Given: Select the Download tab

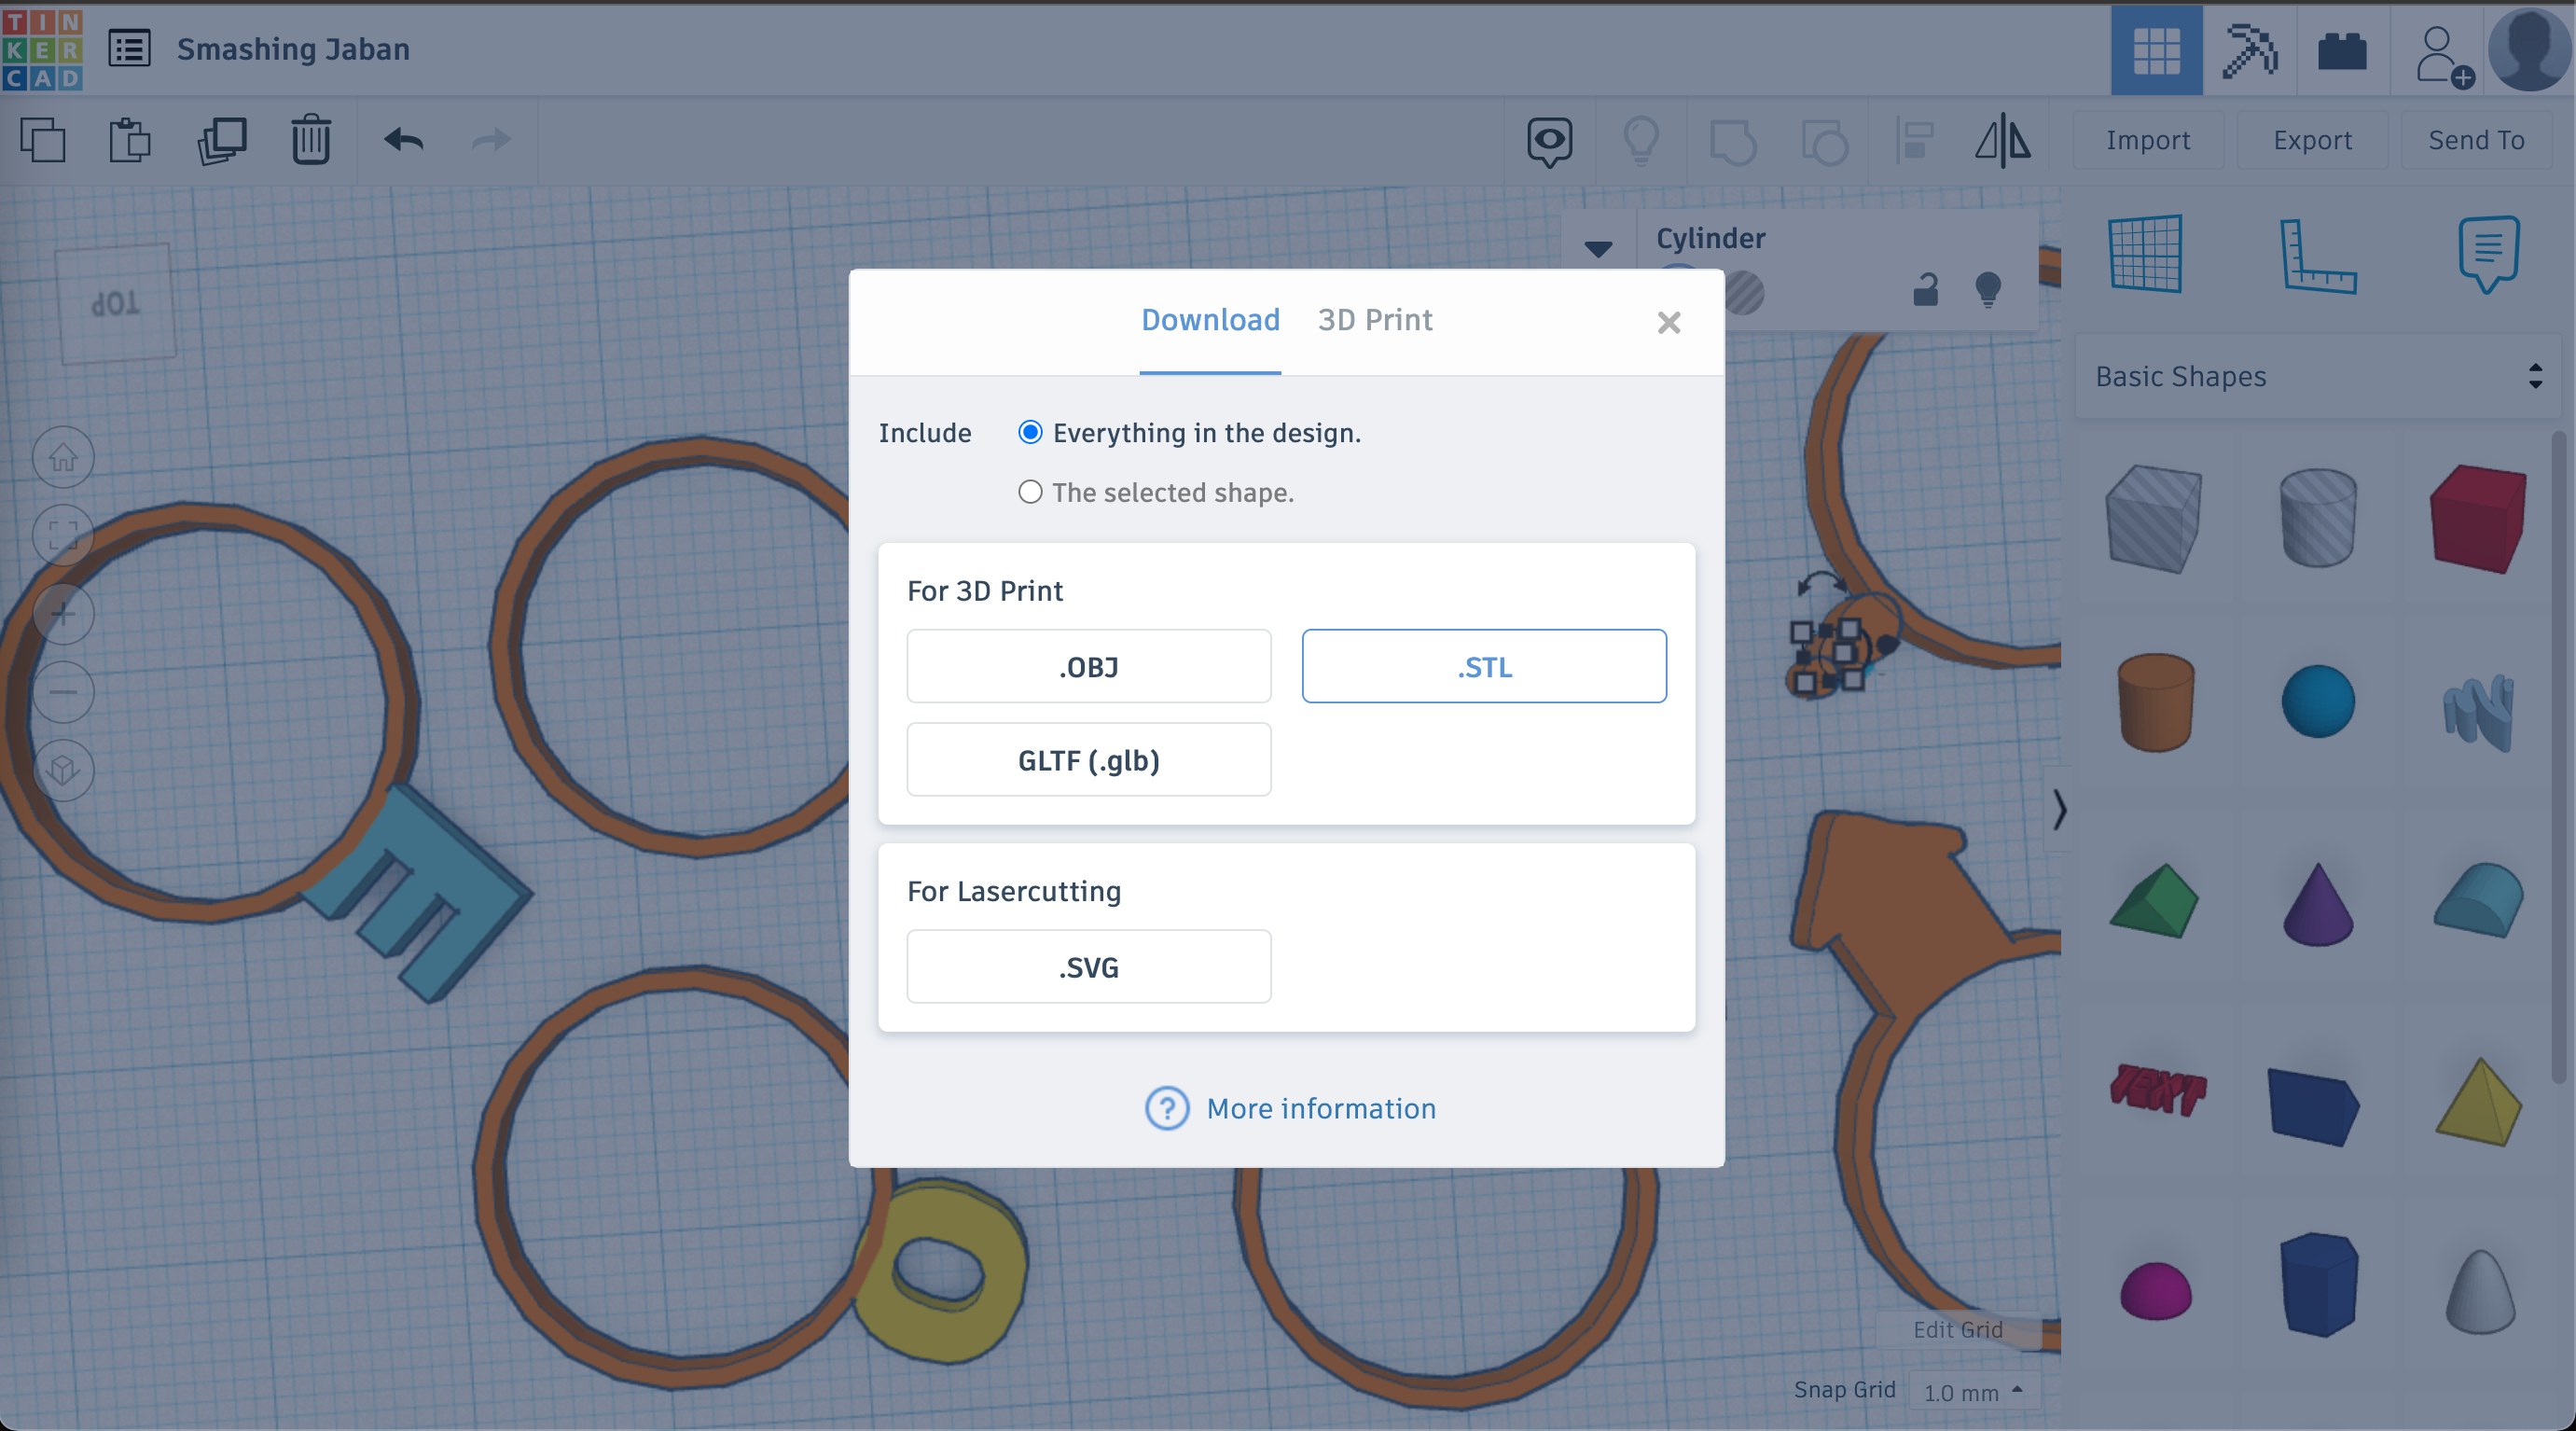Looking at the screenshot, I should pos(1210,320).
